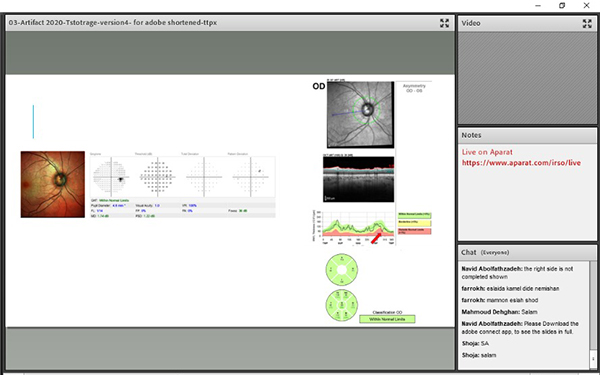Click the threshold dB visual field plot
This screenshot has height=375, width=600.
[x=158, y=177]
